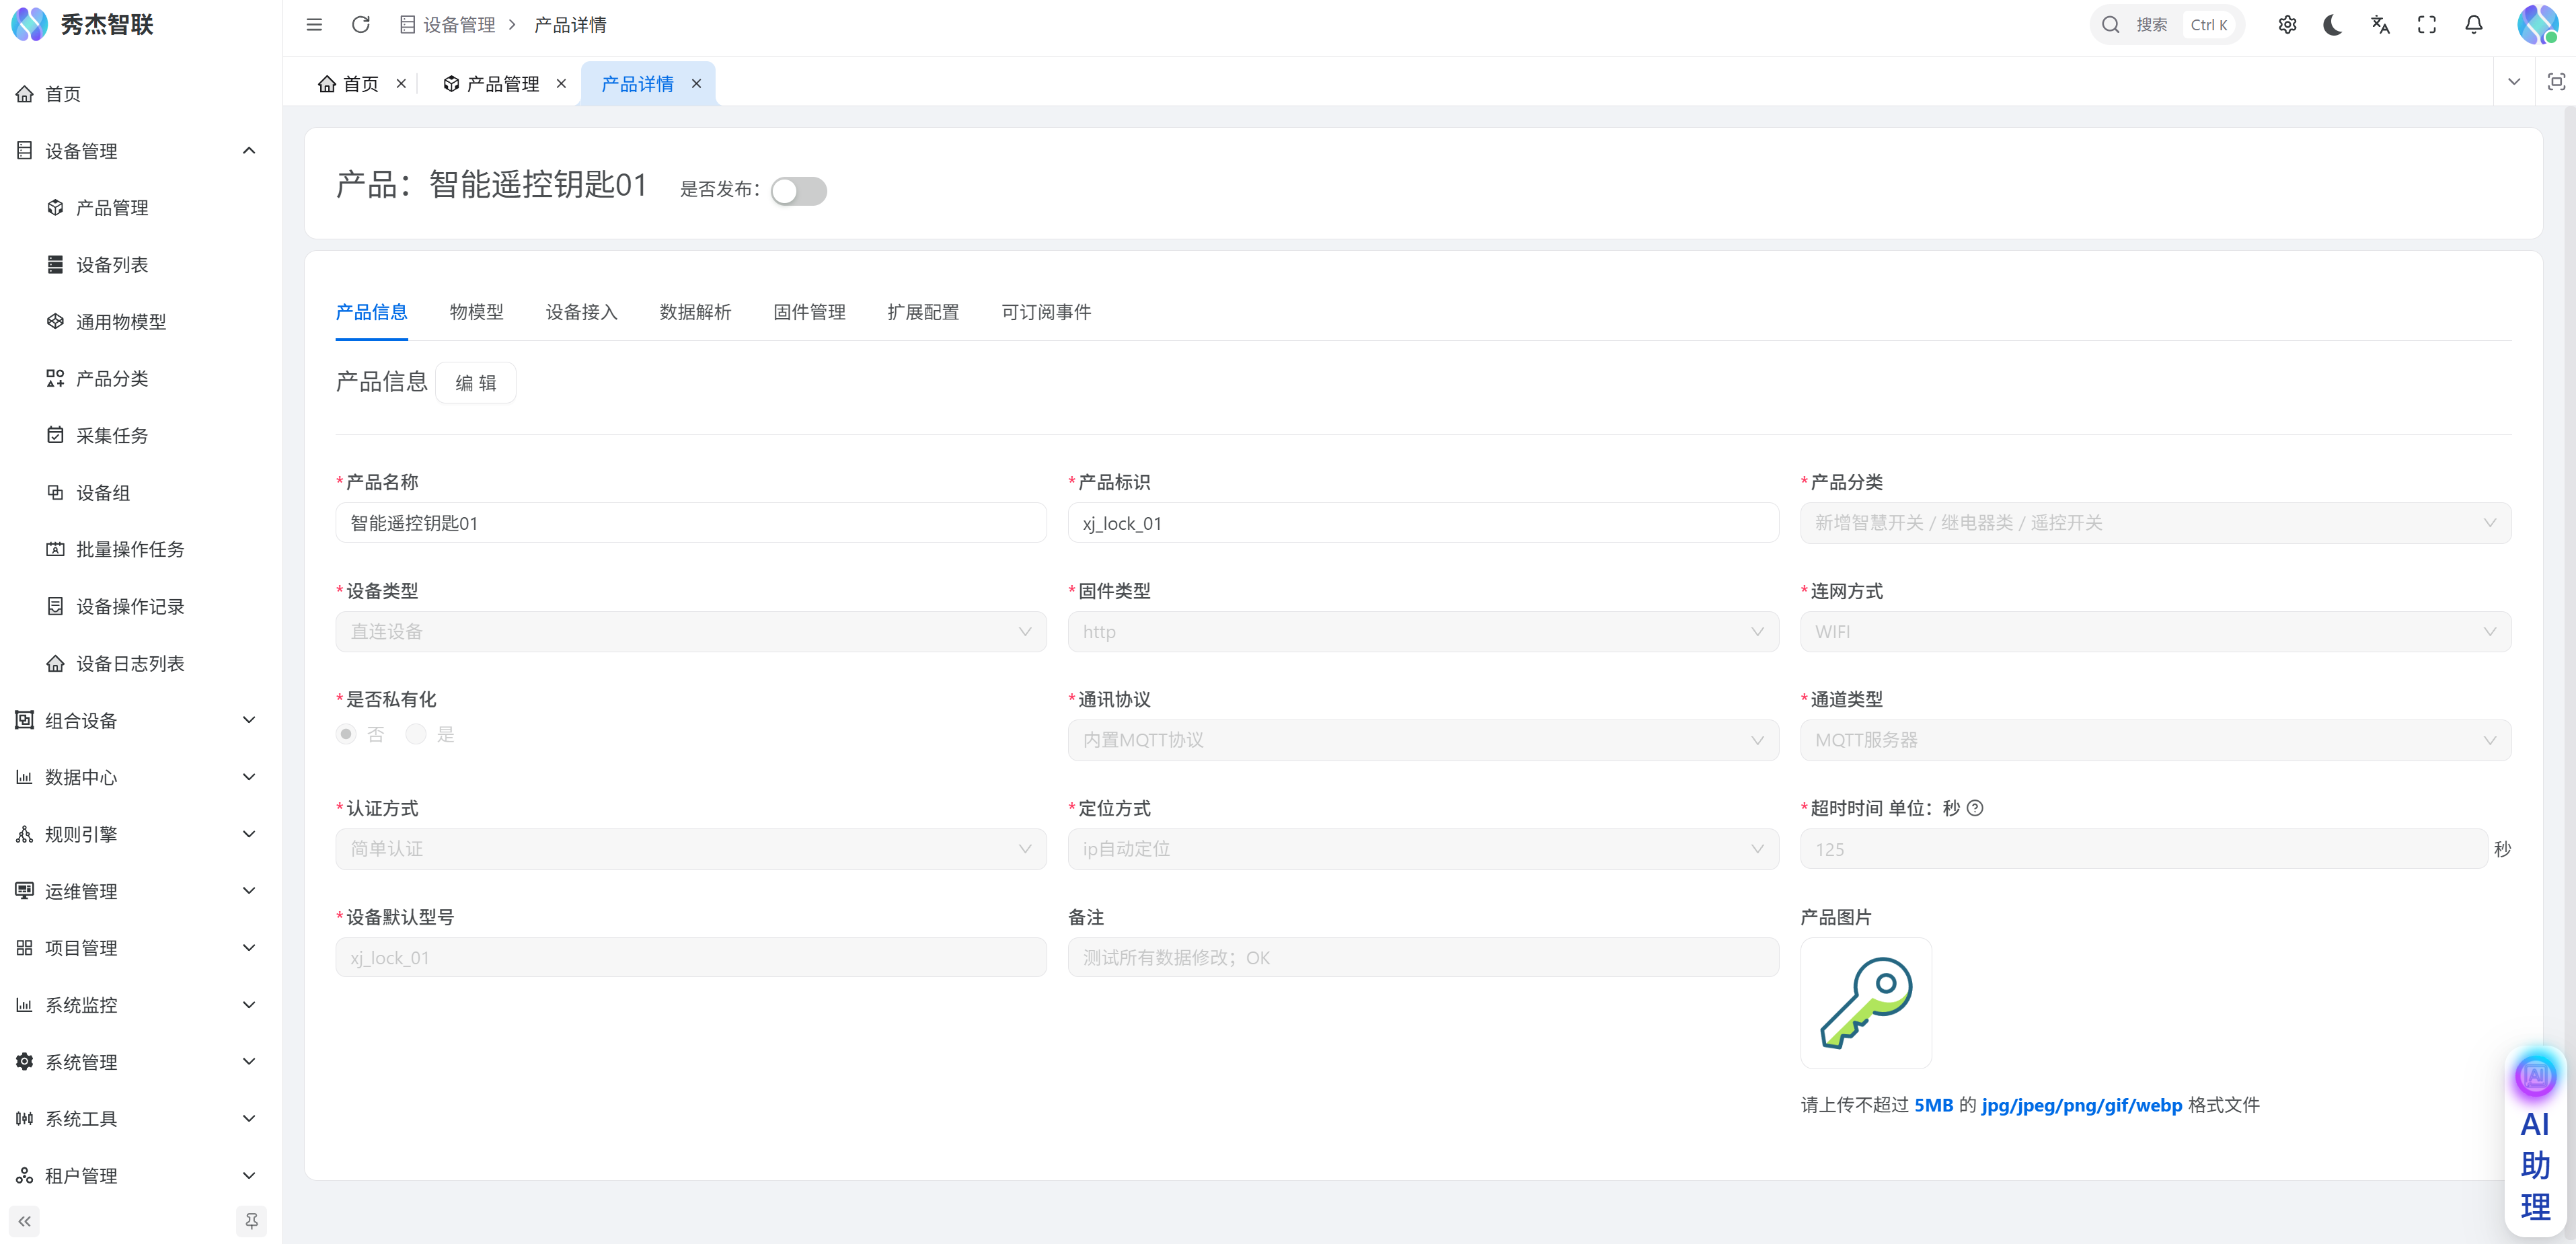Open the 设备类型 dropdown

coord(690,632)
